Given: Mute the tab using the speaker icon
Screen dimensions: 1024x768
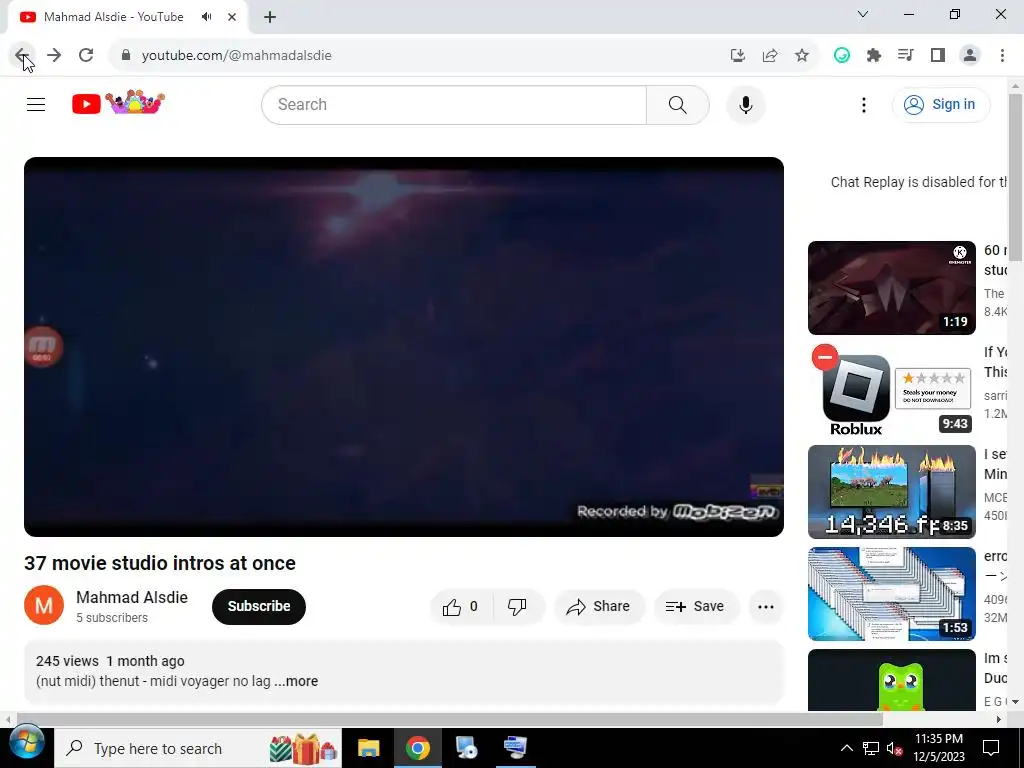Looking at the screenshot, I should [207, 17].
